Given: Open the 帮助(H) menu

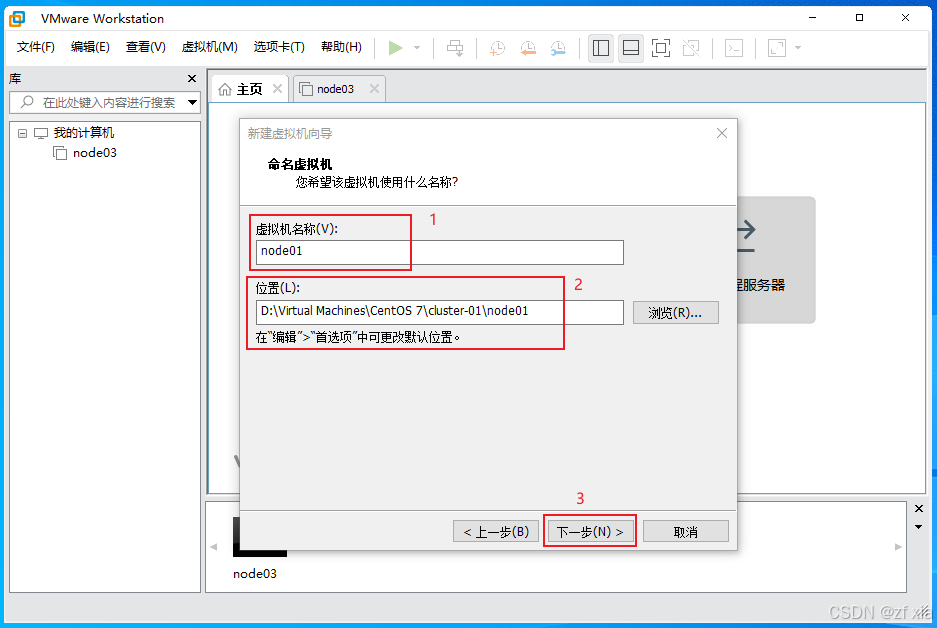Looking at the screenshot, I should [x=341, y=47].
